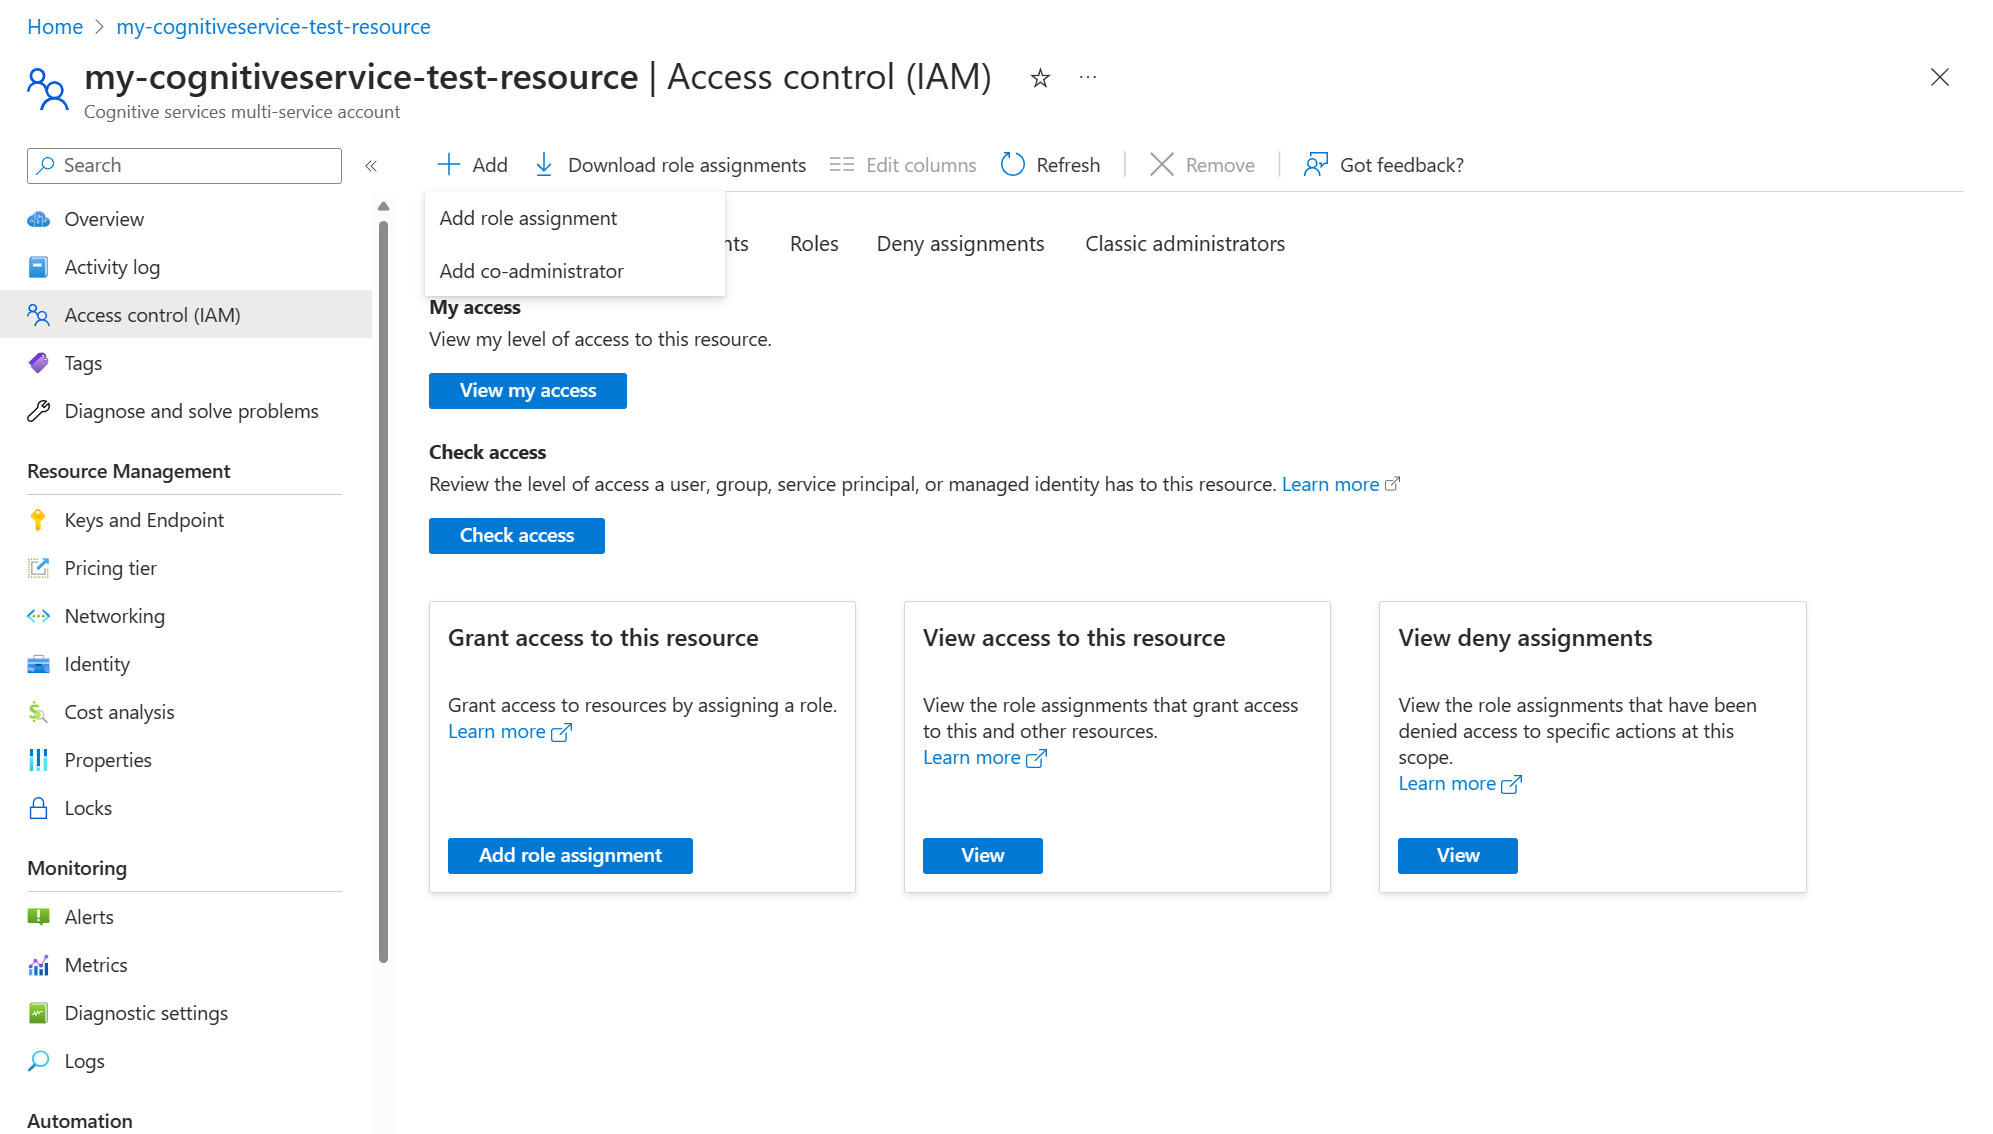Click into the sidebar Search field
1993x1134 pixels.
[x=184, y=166]
